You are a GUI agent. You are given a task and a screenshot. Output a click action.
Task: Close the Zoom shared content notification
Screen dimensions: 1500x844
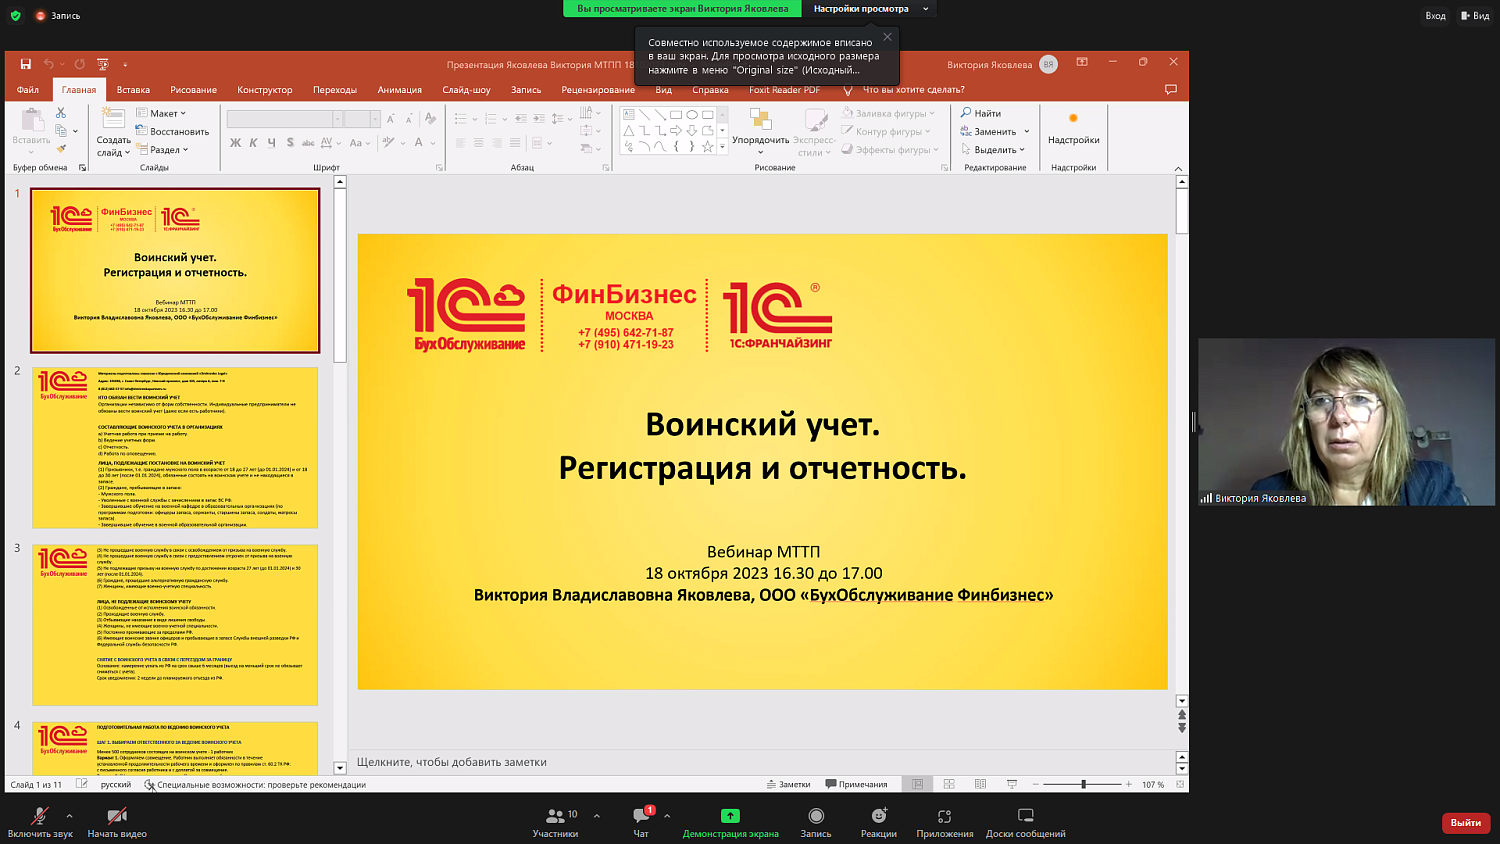887,37
